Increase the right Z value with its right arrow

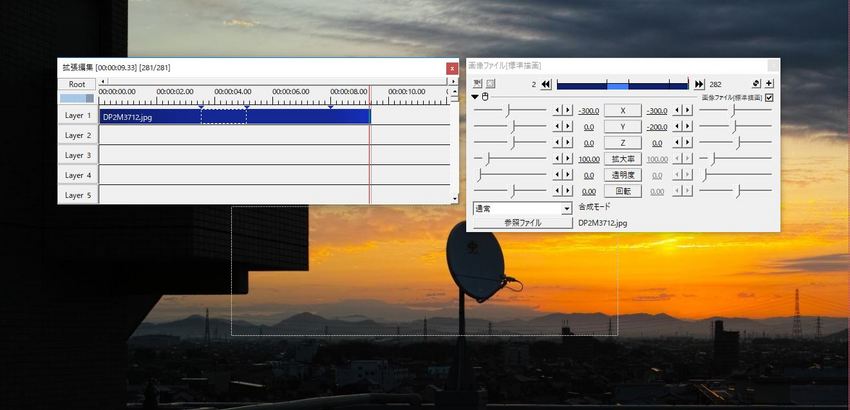pyautogui.click(x=687, y=143)
